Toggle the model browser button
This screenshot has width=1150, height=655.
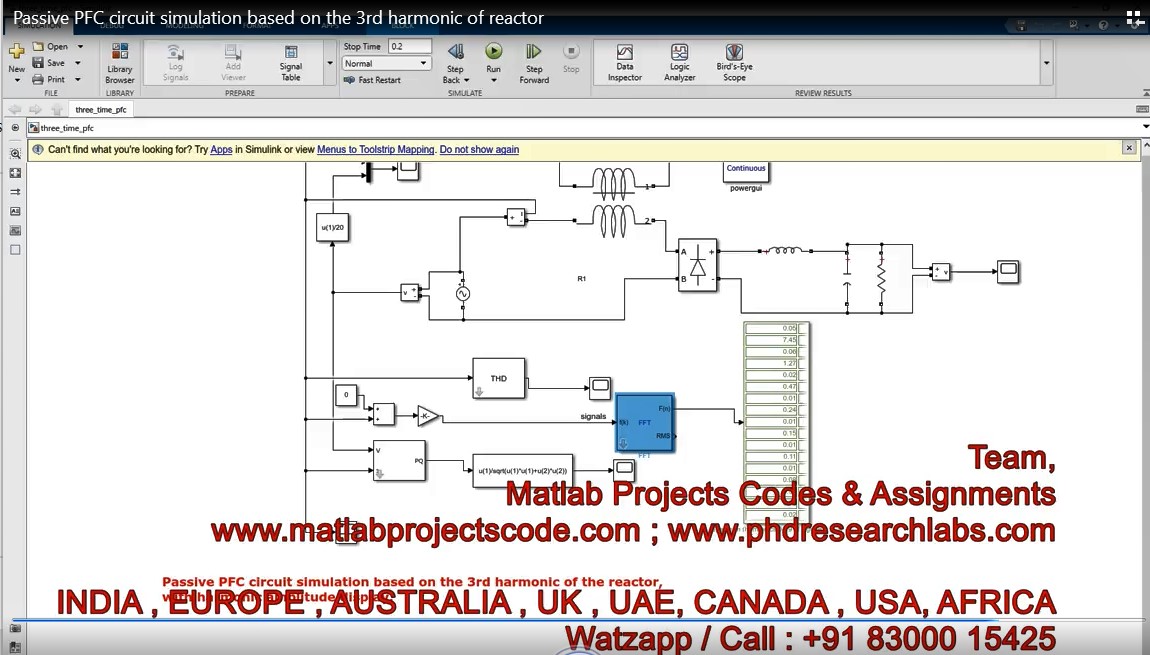15,128
